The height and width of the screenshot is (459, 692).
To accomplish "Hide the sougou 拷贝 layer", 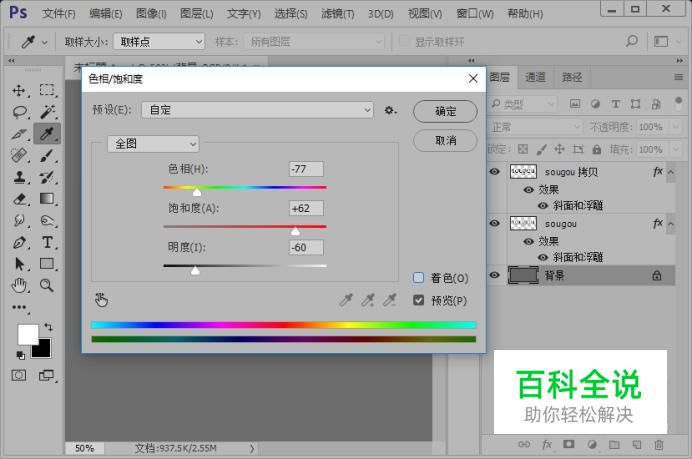I will coord(495,171).
